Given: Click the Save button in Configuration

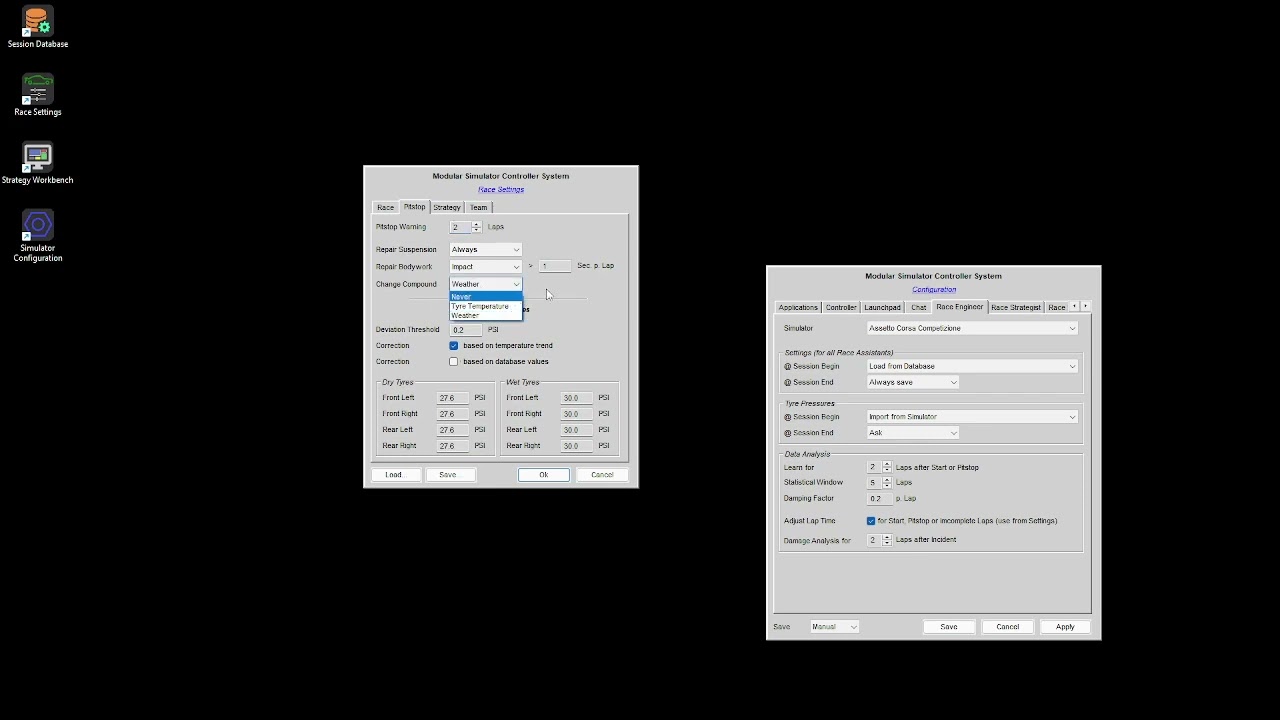Looking at the screenshot, I should (948, 627).
